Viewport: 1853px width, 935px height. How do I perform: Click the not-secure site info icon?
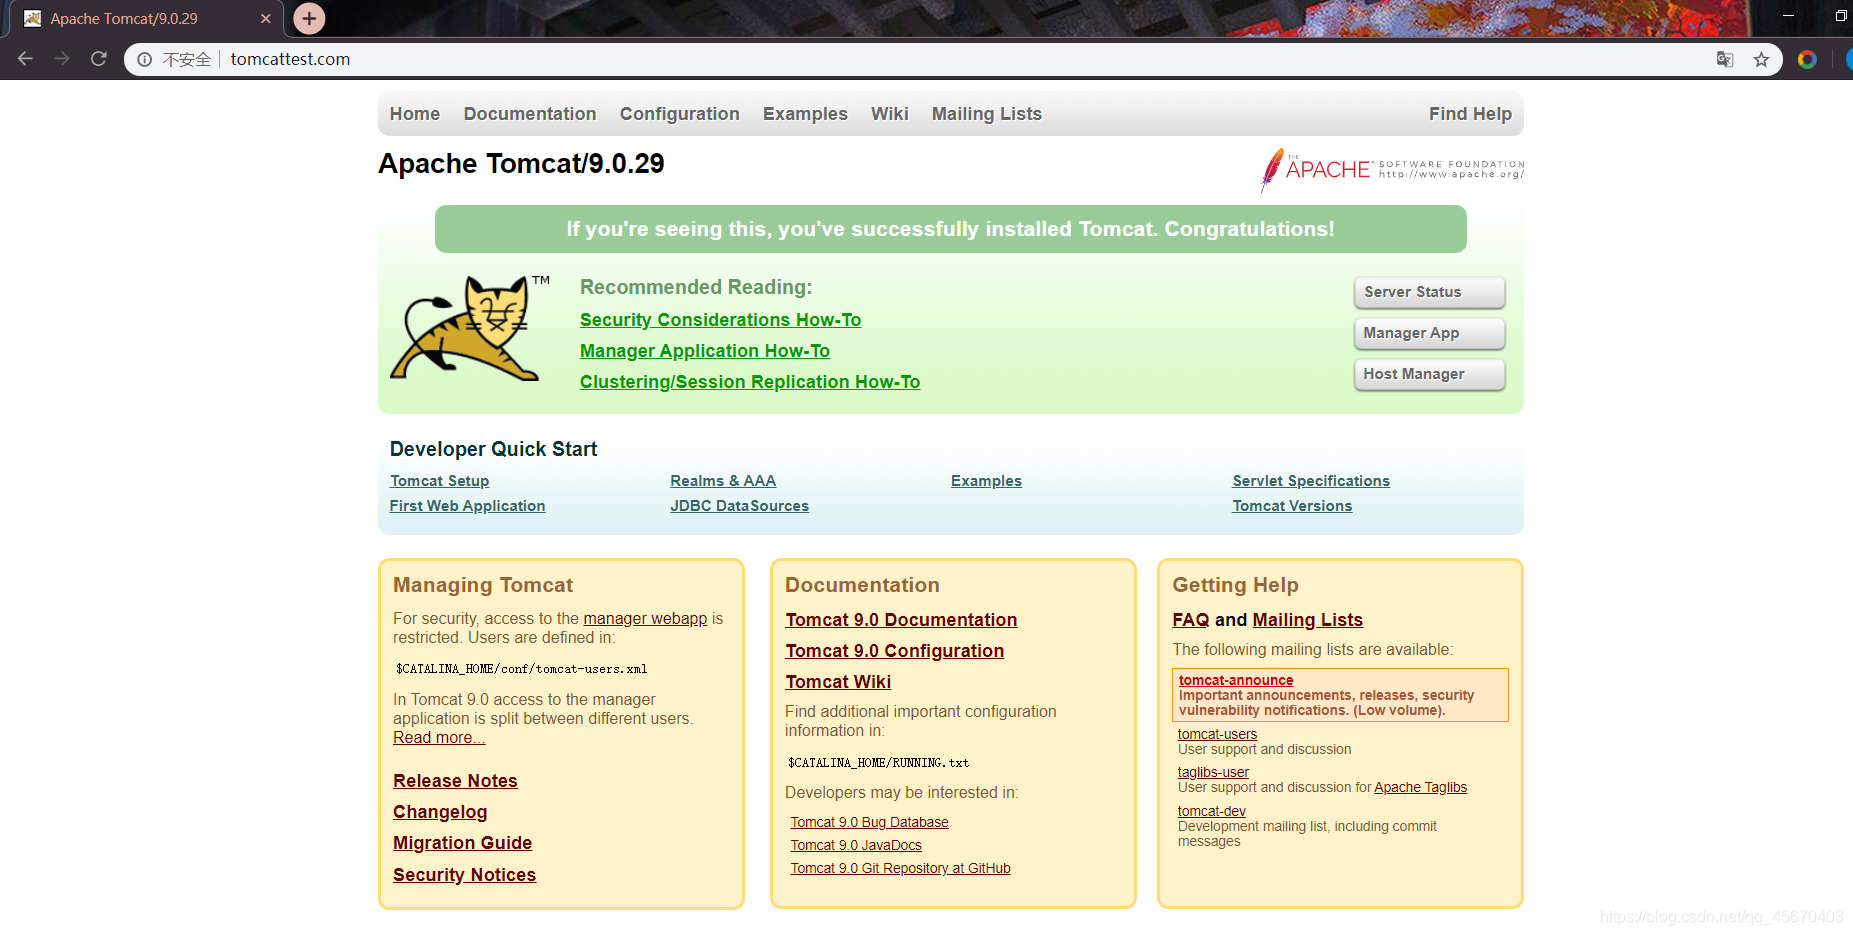[145, 59]
